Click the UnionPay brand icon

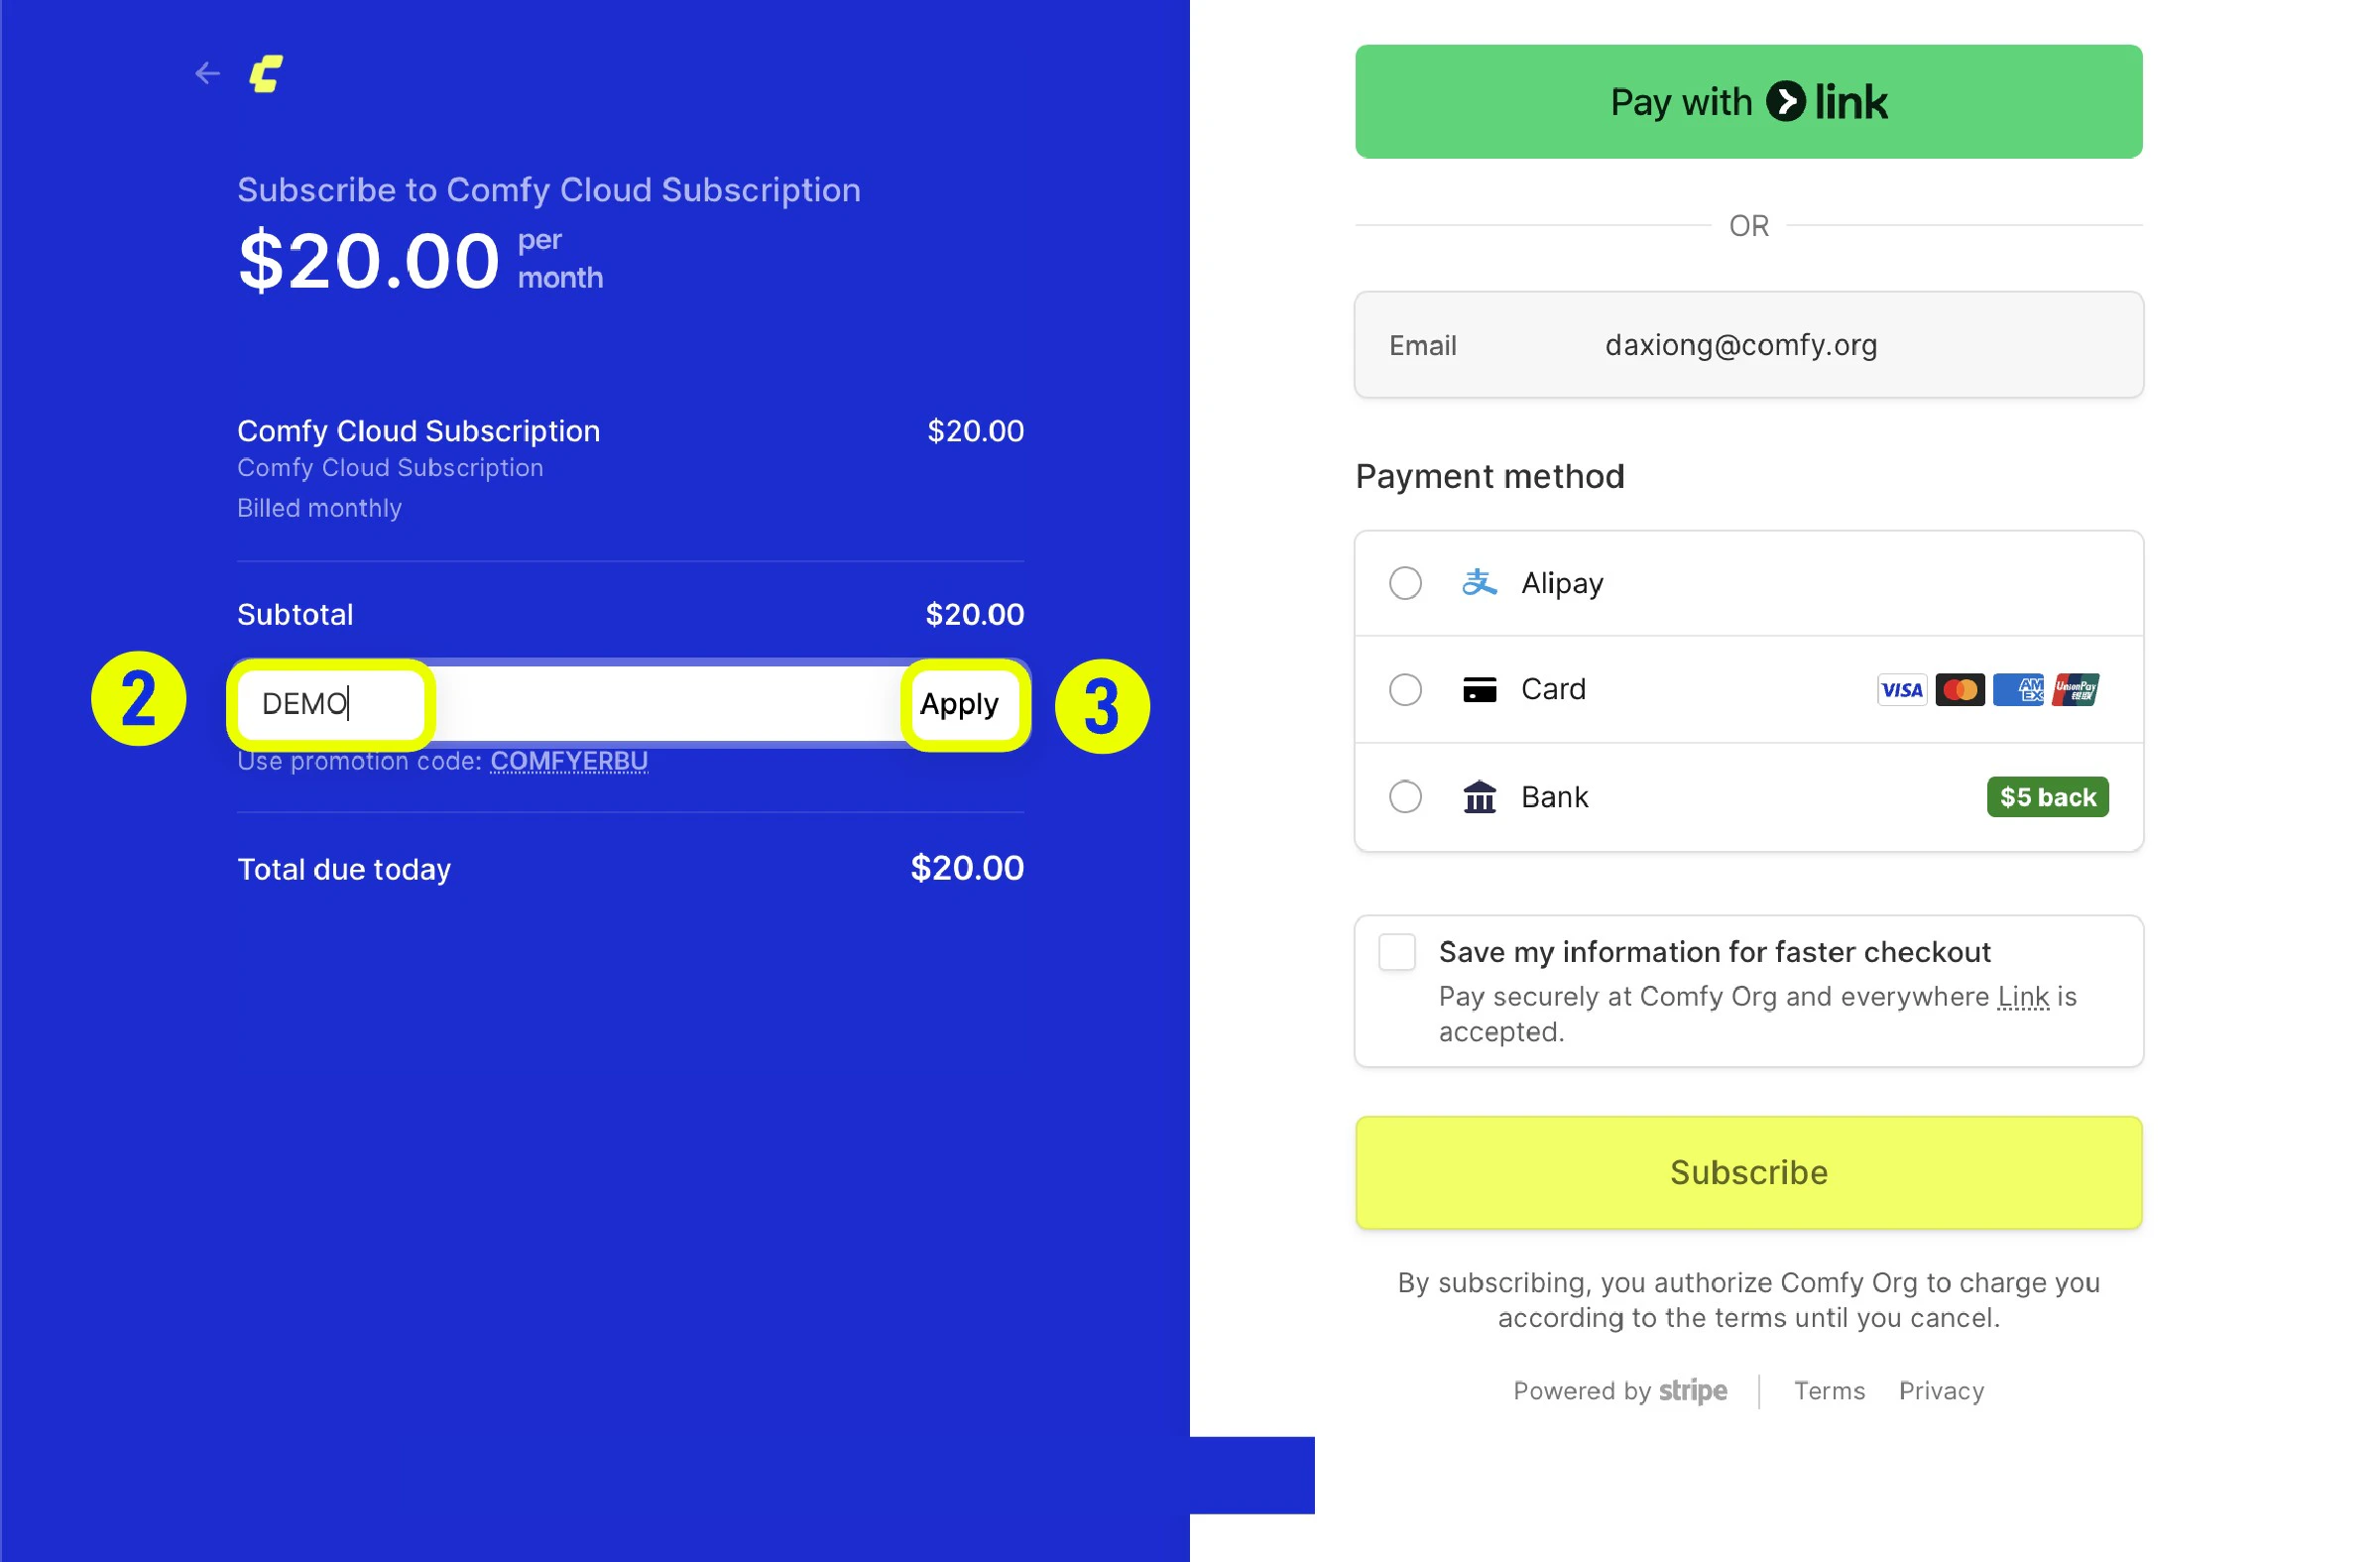[x=2076, y=690]
